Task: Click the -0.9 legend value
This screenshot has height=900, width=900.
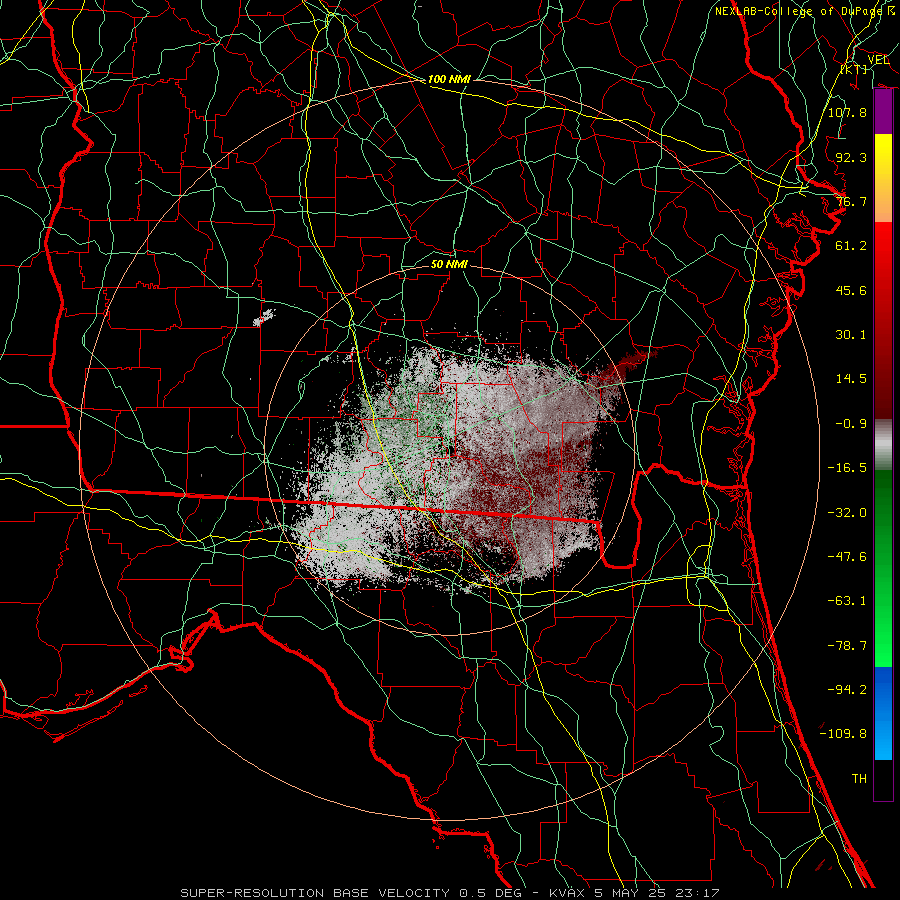Action: tap(851, 424)
